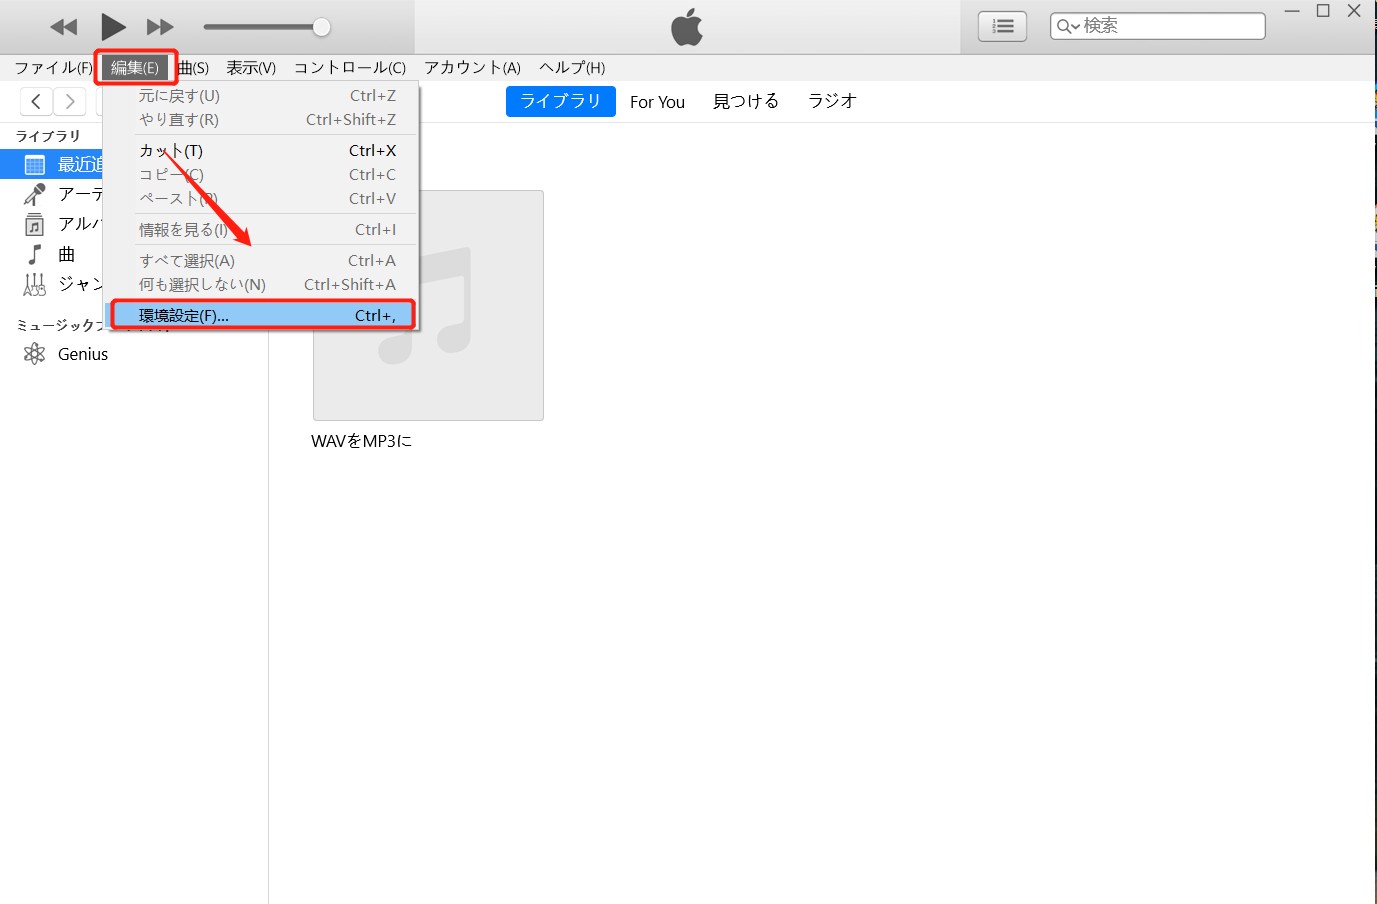
Task: Select 元に戻す(U) from the edit menu
Action: [261, 95]
